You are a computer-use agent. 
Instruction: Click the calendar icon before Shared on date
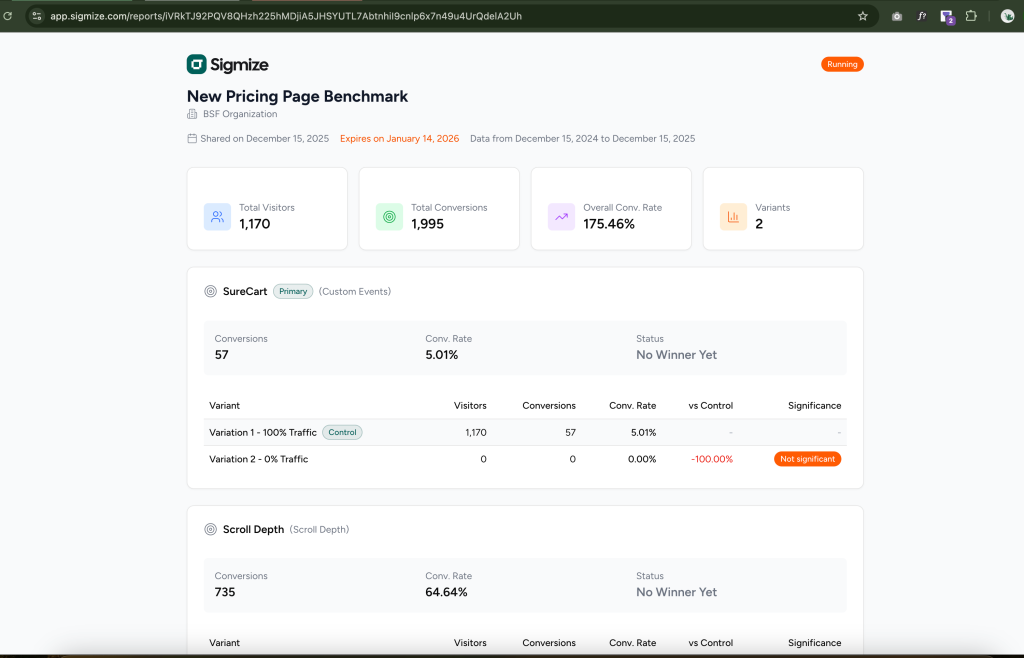pyautogui.click(x=191, y=138)
